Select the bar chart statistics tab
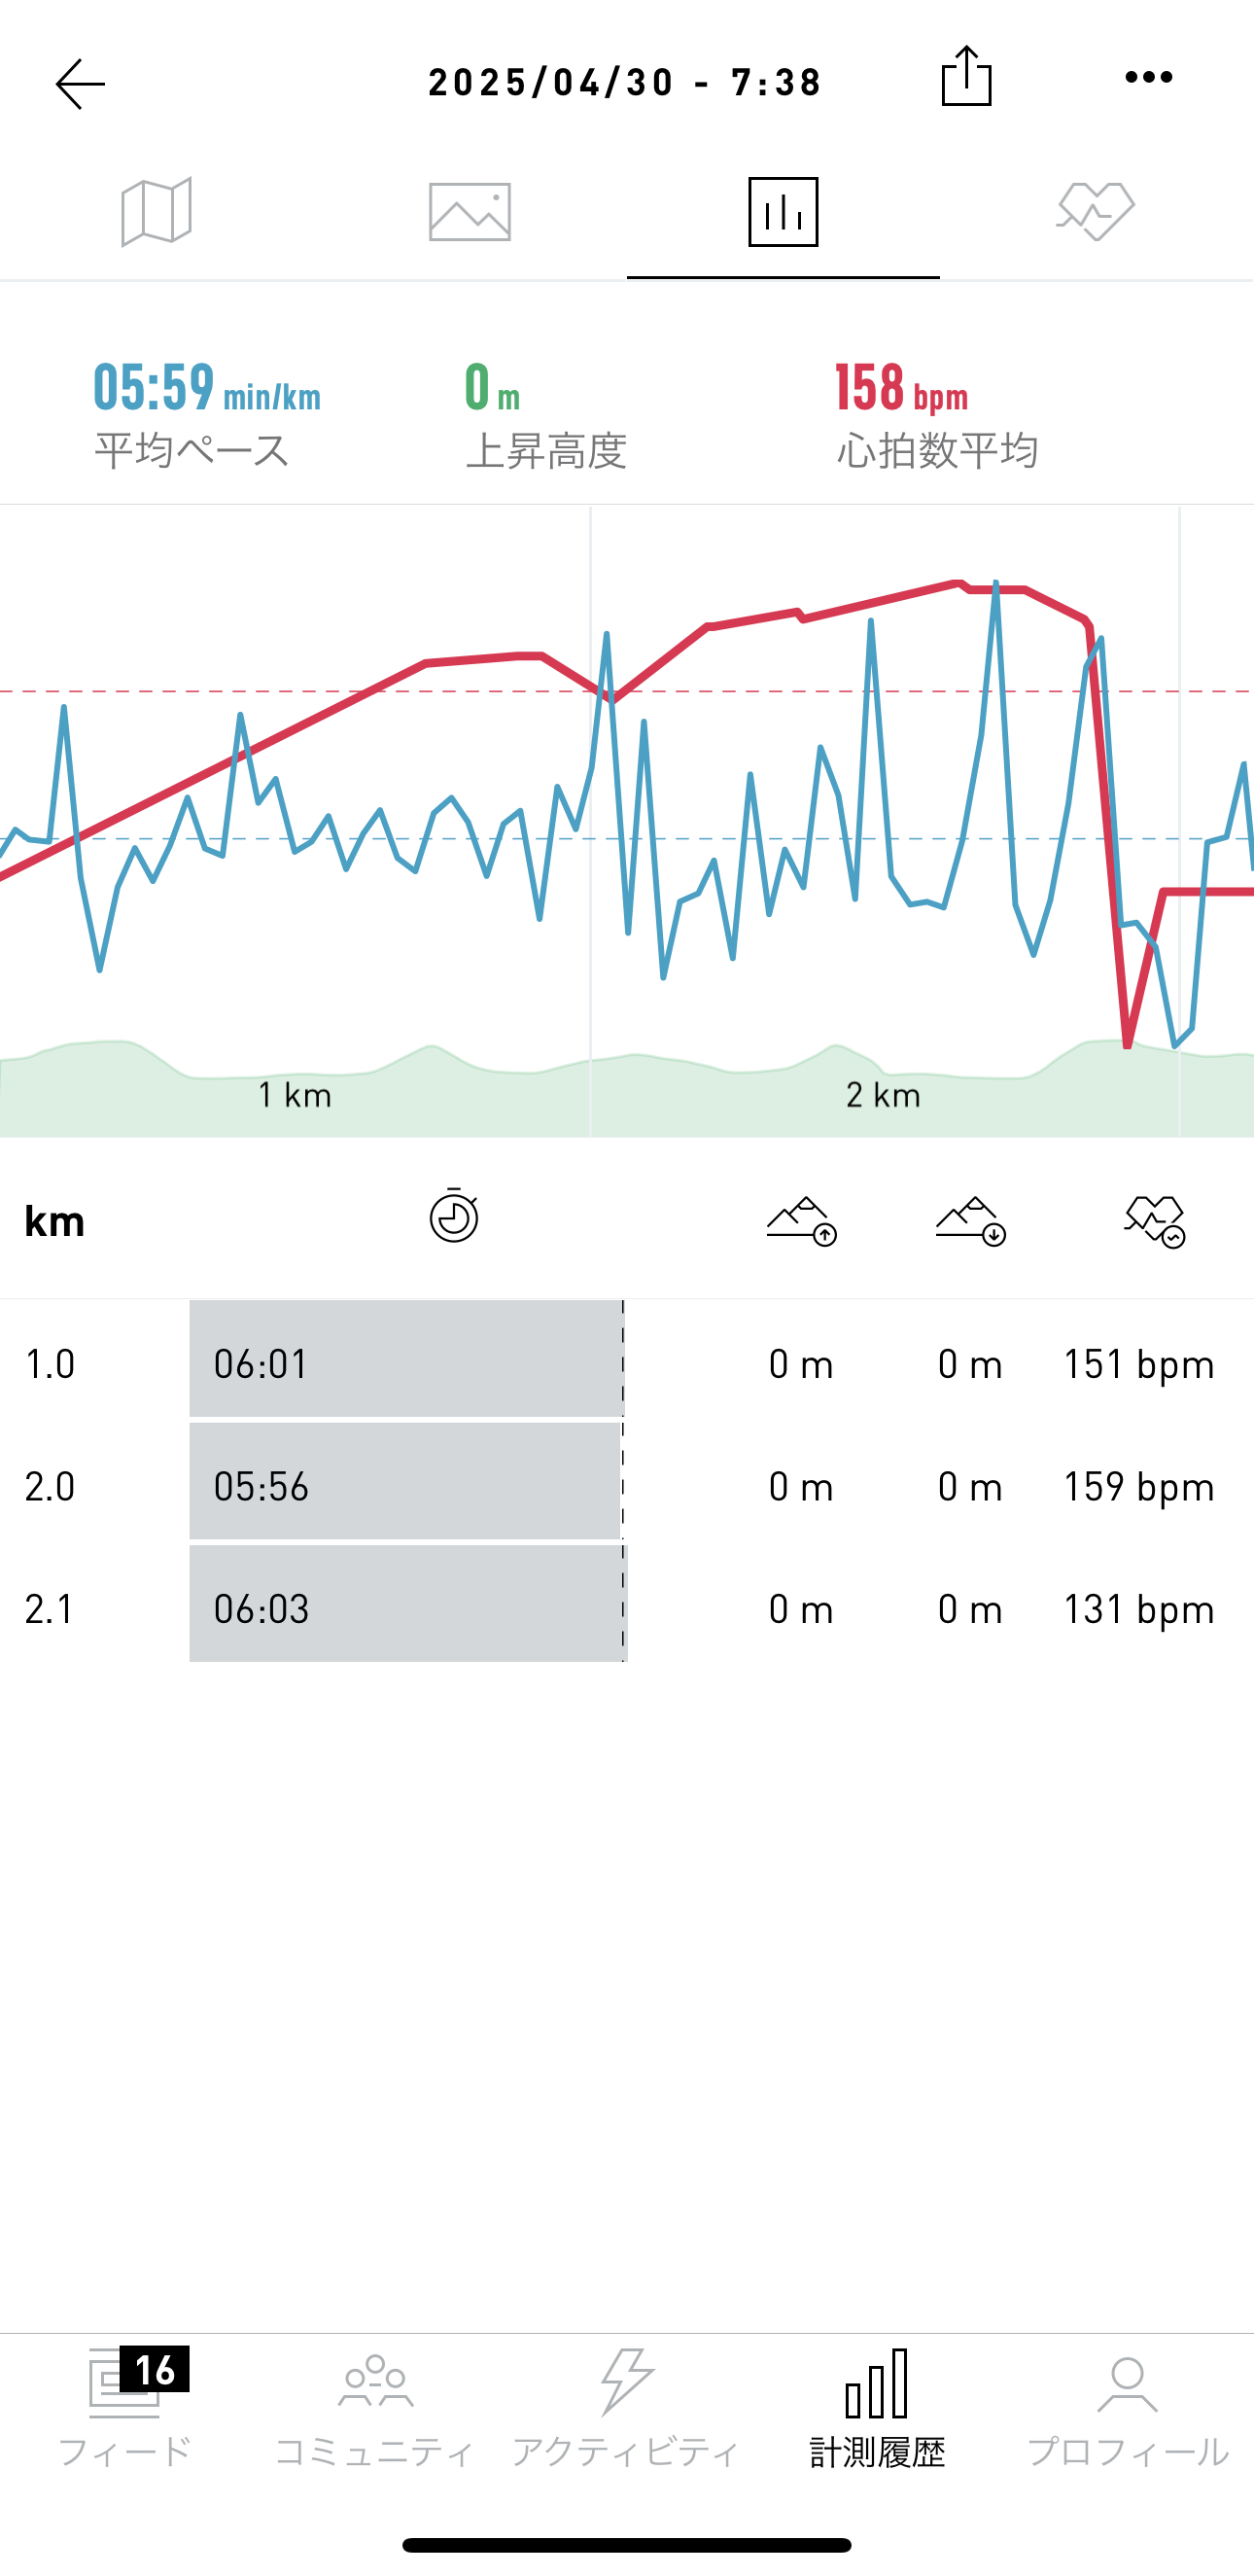The height and width of the screenshot is (2576, 1254). (x=783, y=212)
